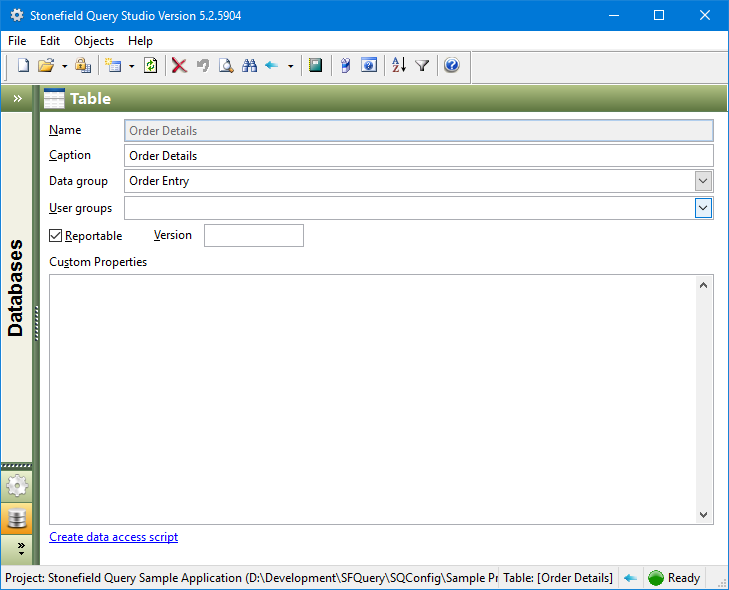Screen dimensions: 729x590
Task: Click into the Caption text field
Action: coord(418,156)
